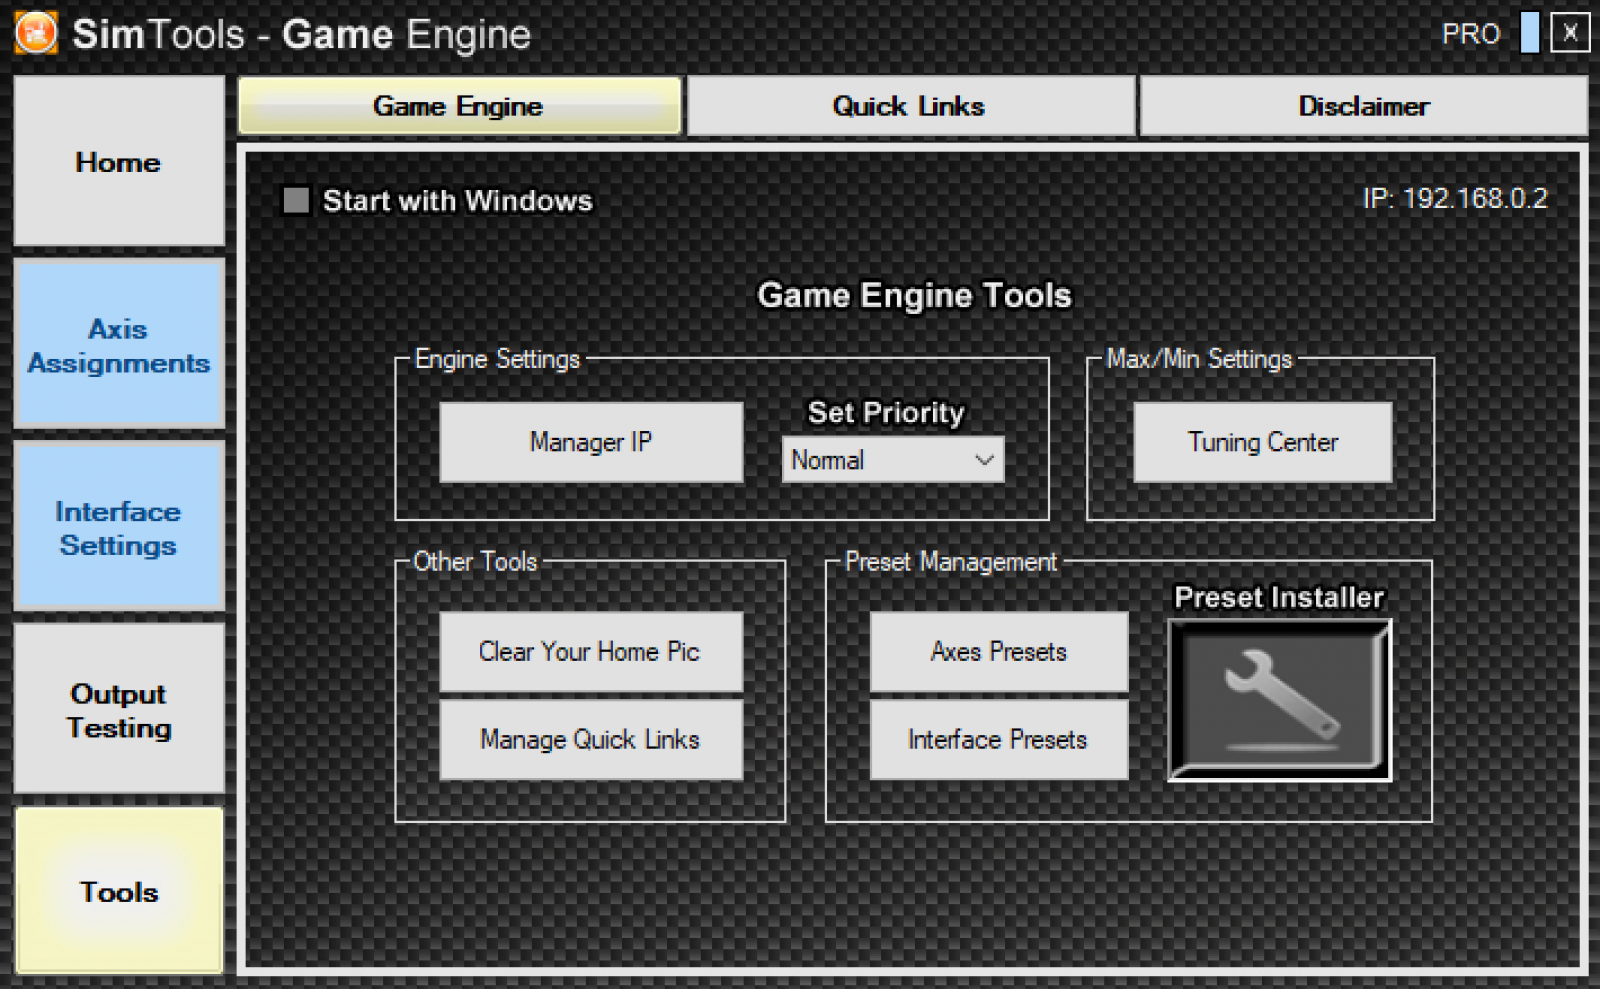The image size is (1600, 989).
Task: Click the PRO label in title bar
Action: (x=1471, y=34)
